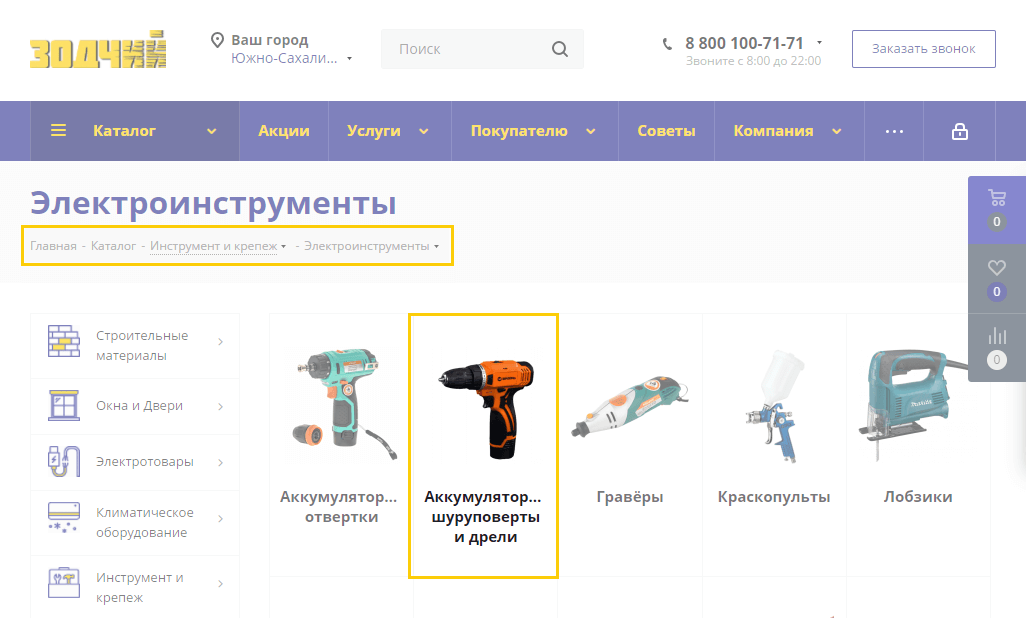The image size is (1026, 624).
Task: Open the Акции menu item
Action: 283,131
